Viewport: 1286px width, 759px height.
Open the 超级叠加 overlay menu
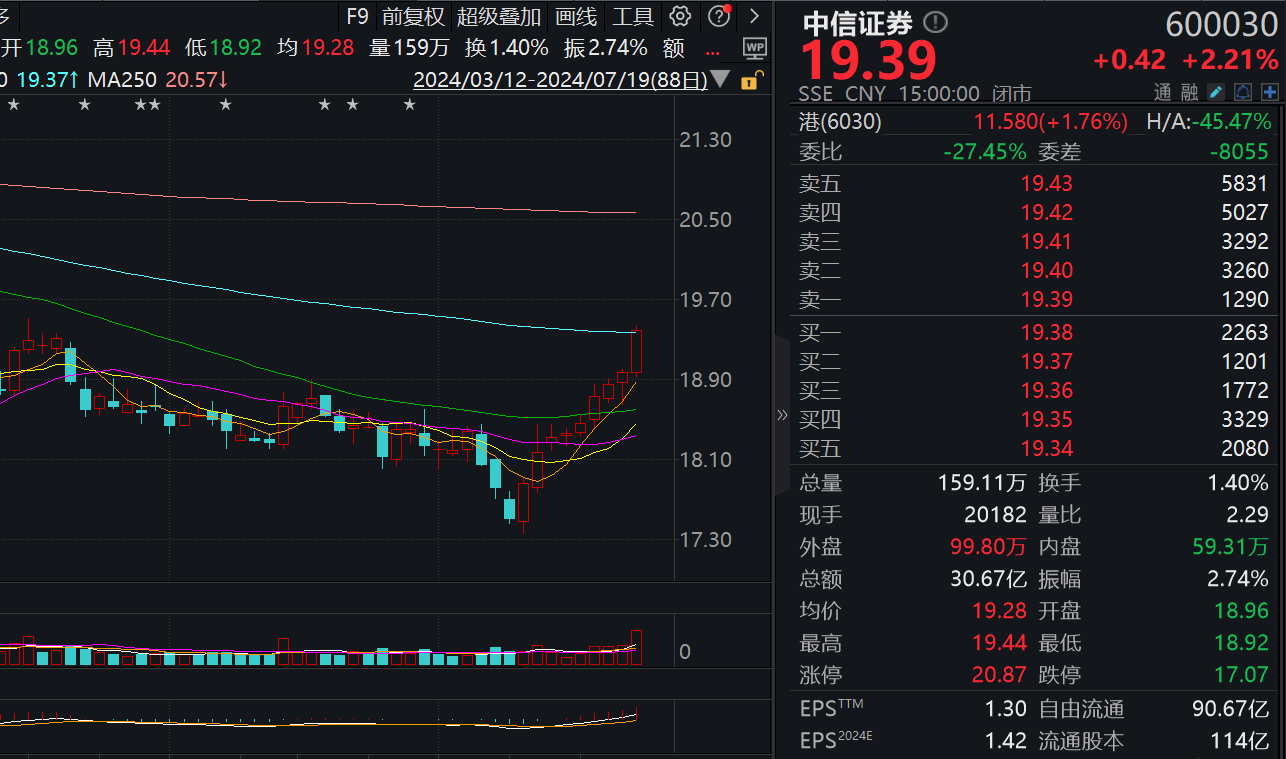499,16
